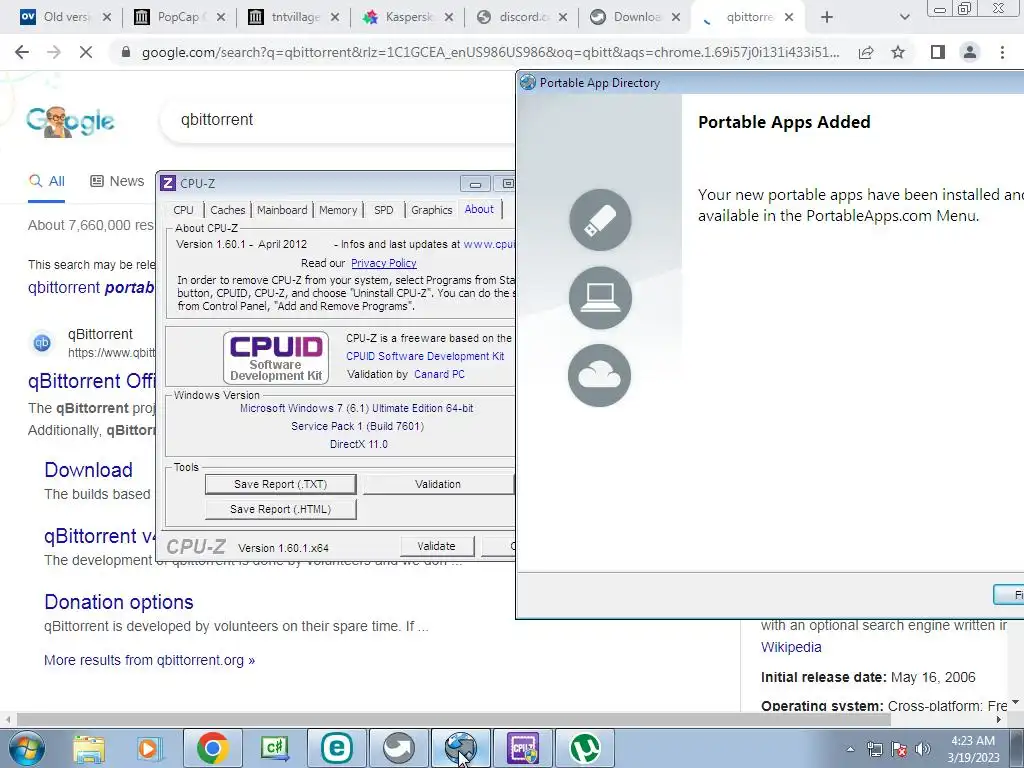This screenshot has width=1024, height=768.
Task: Open the Download sitelink under qBittorrent
Action: (88, 470)
